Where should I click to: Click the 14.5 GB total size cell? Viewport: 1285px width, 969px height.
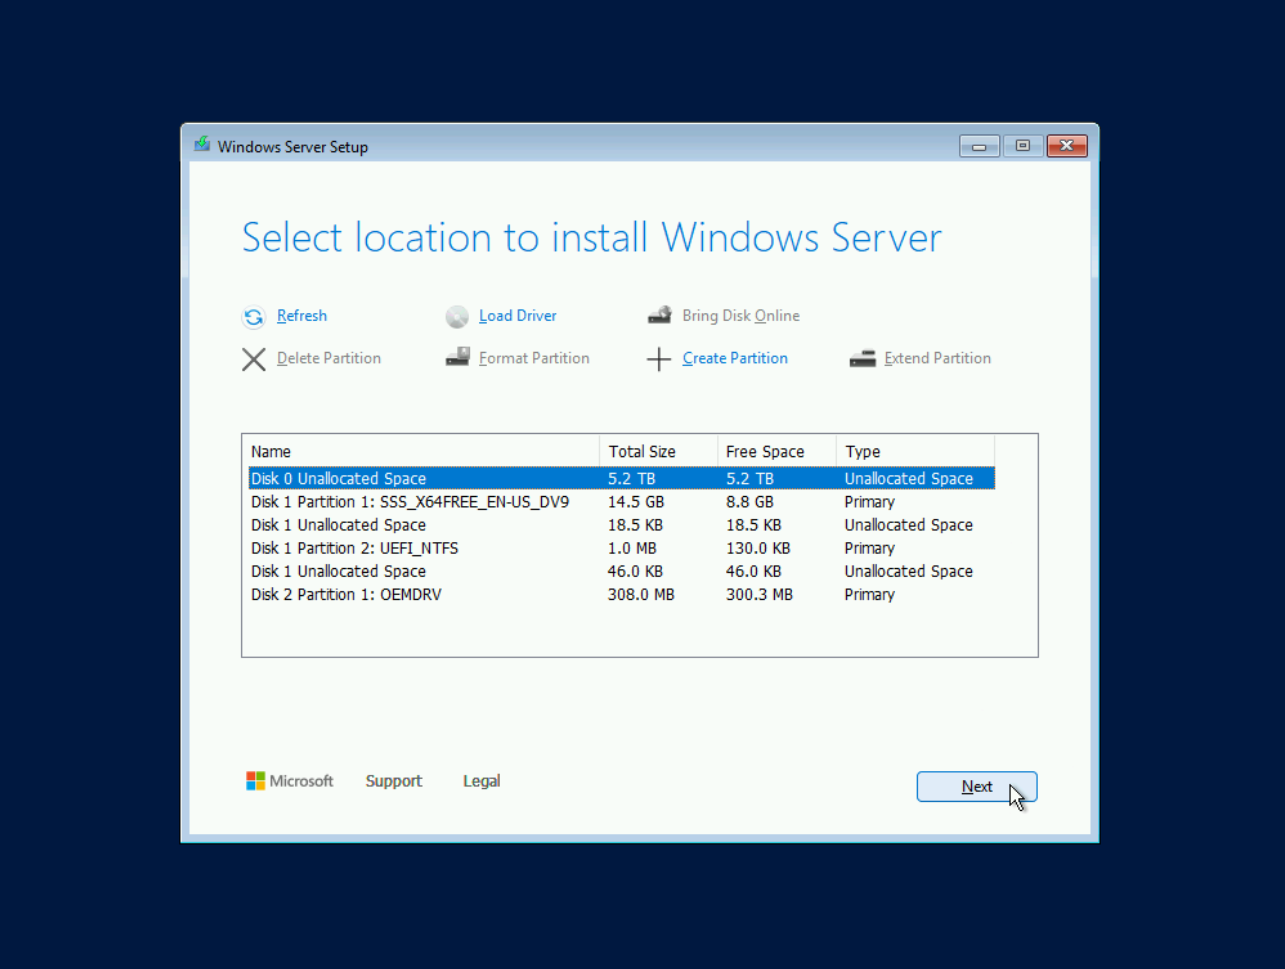tap(636, 502)
